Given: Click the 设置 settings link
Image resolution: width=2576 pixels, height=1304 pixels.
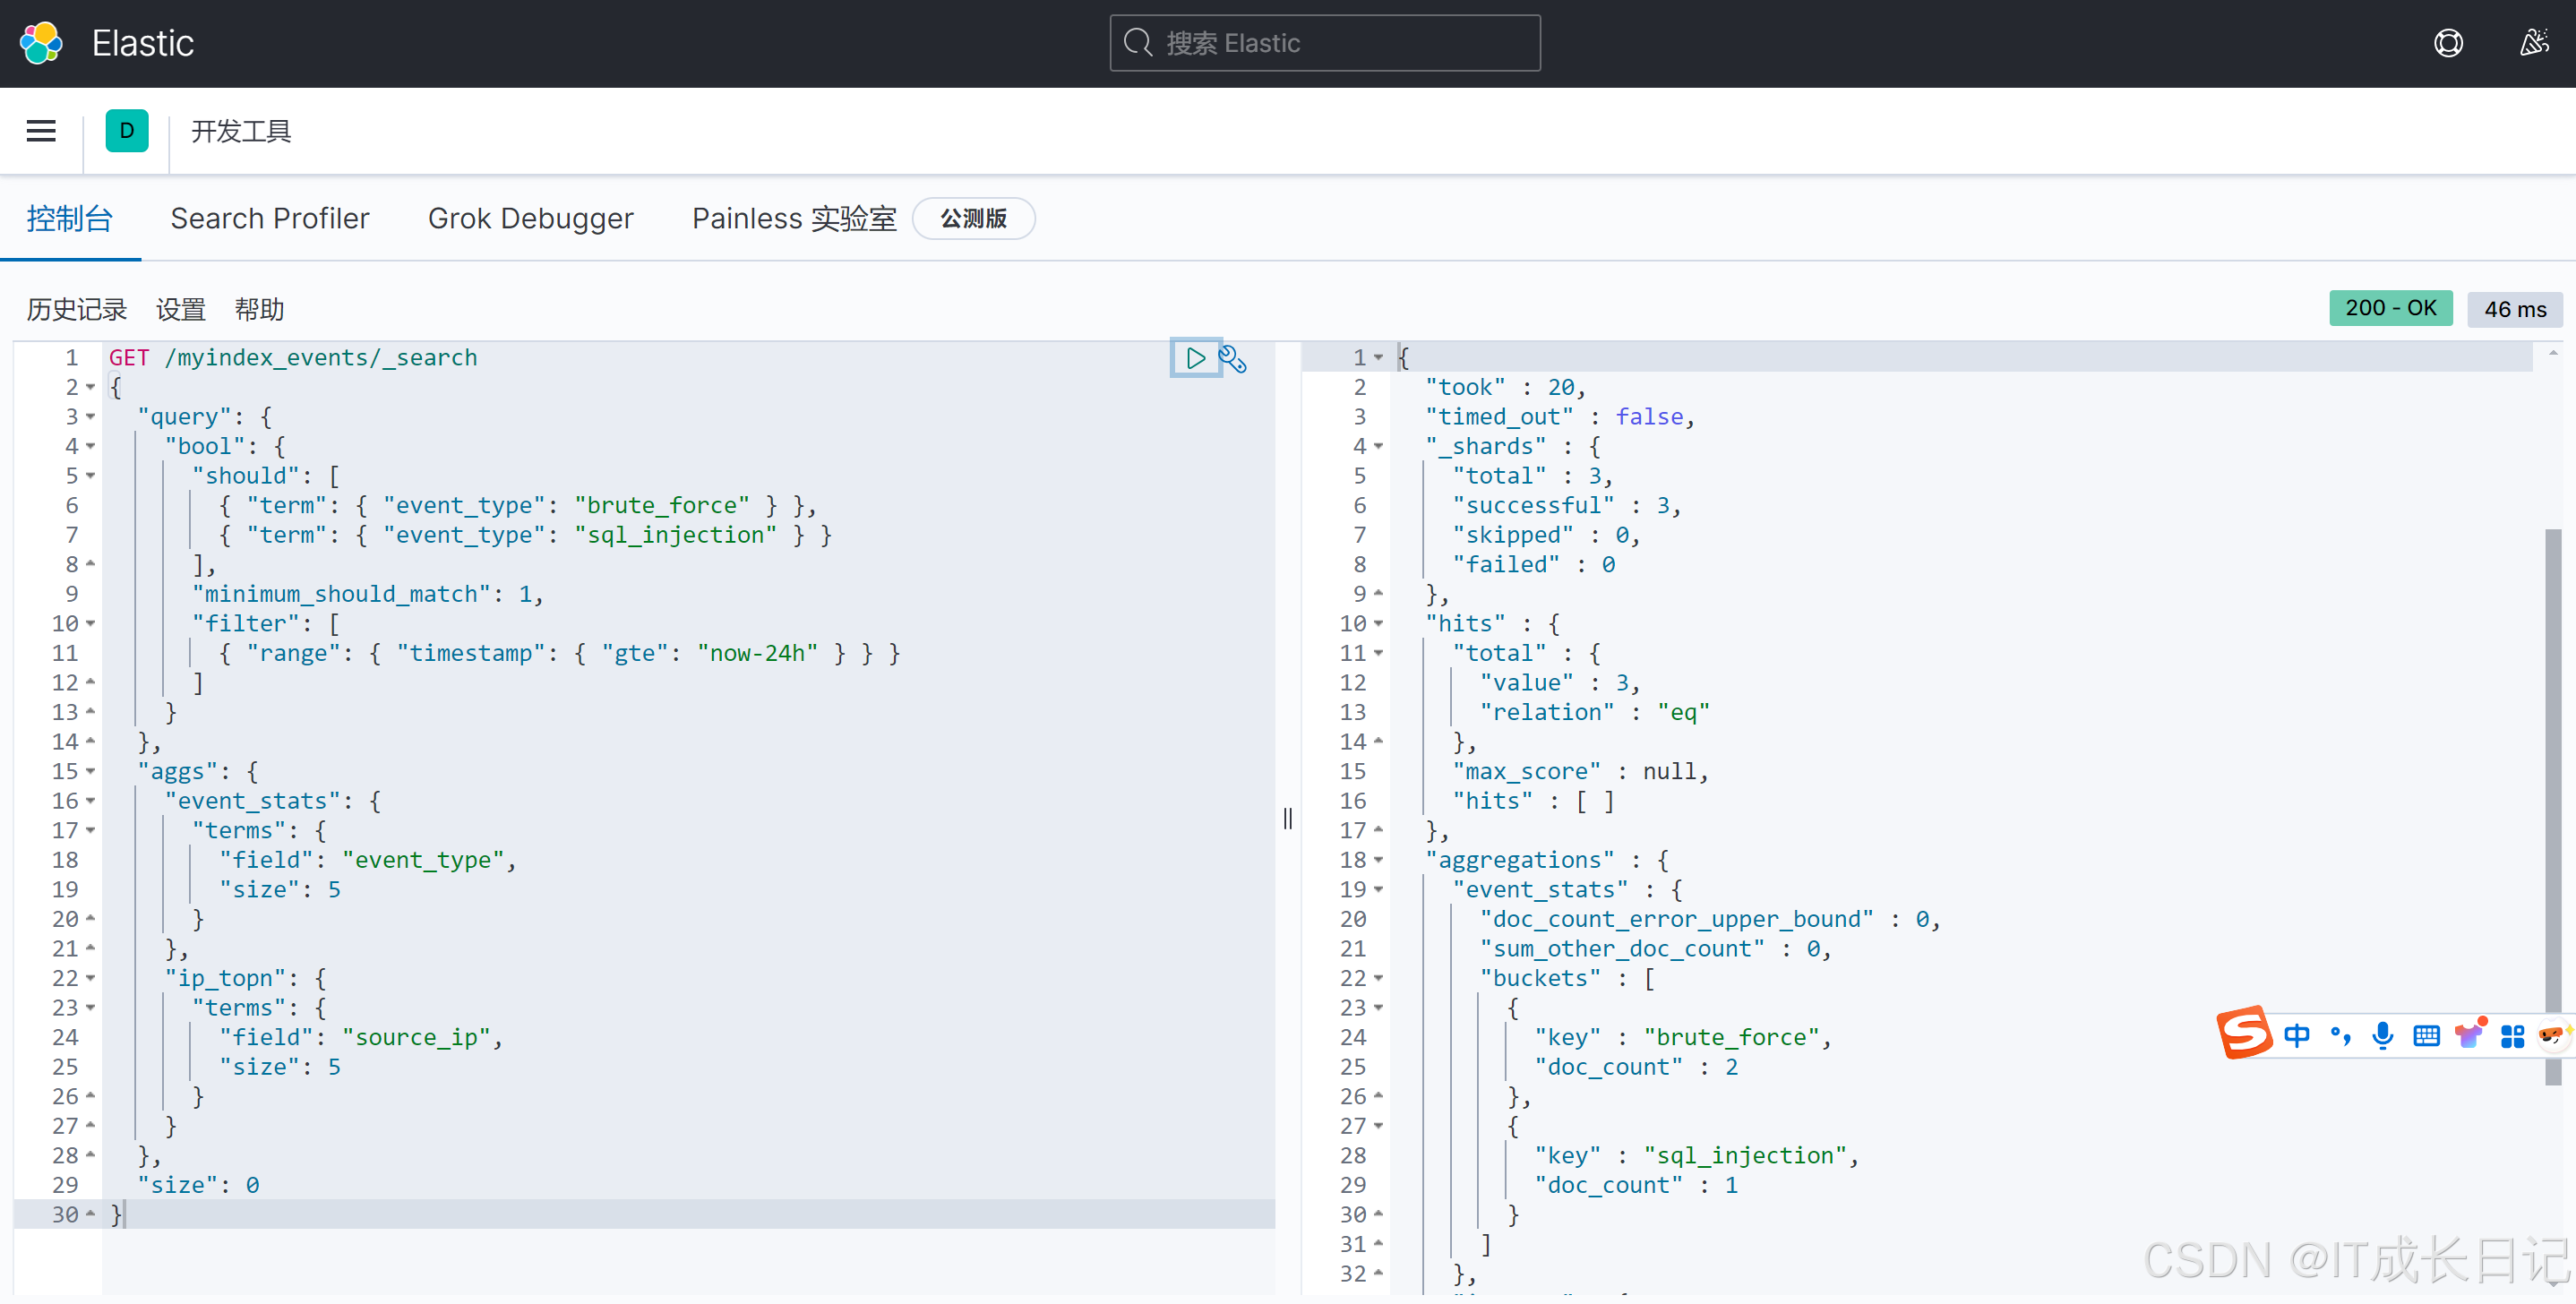Looking at the screenshot, I should [181, 309].
